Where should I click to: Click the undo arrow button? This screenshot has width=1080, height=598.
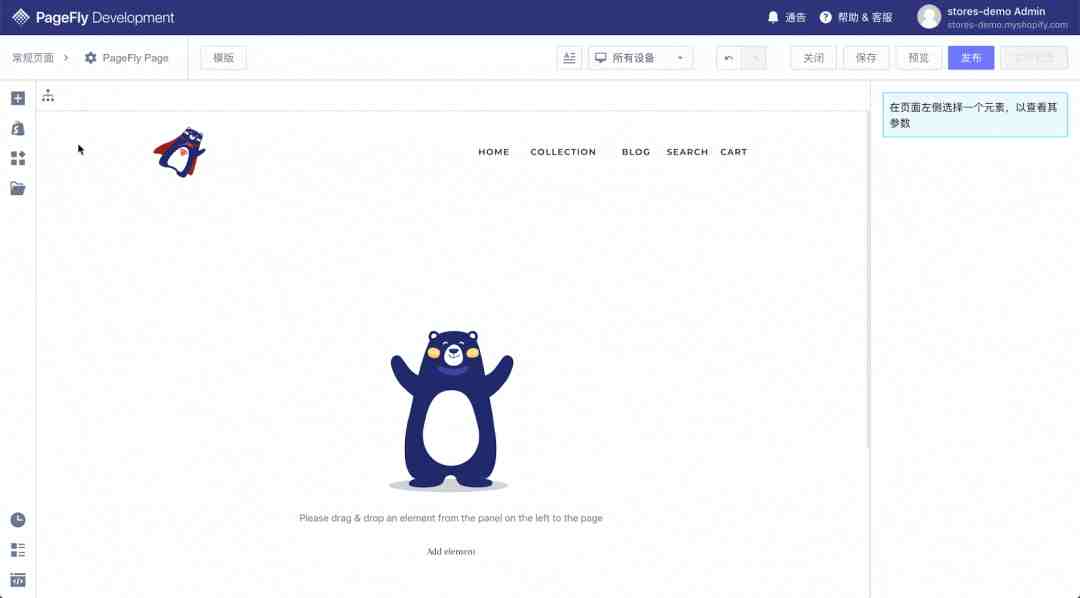tap(729, 58)
